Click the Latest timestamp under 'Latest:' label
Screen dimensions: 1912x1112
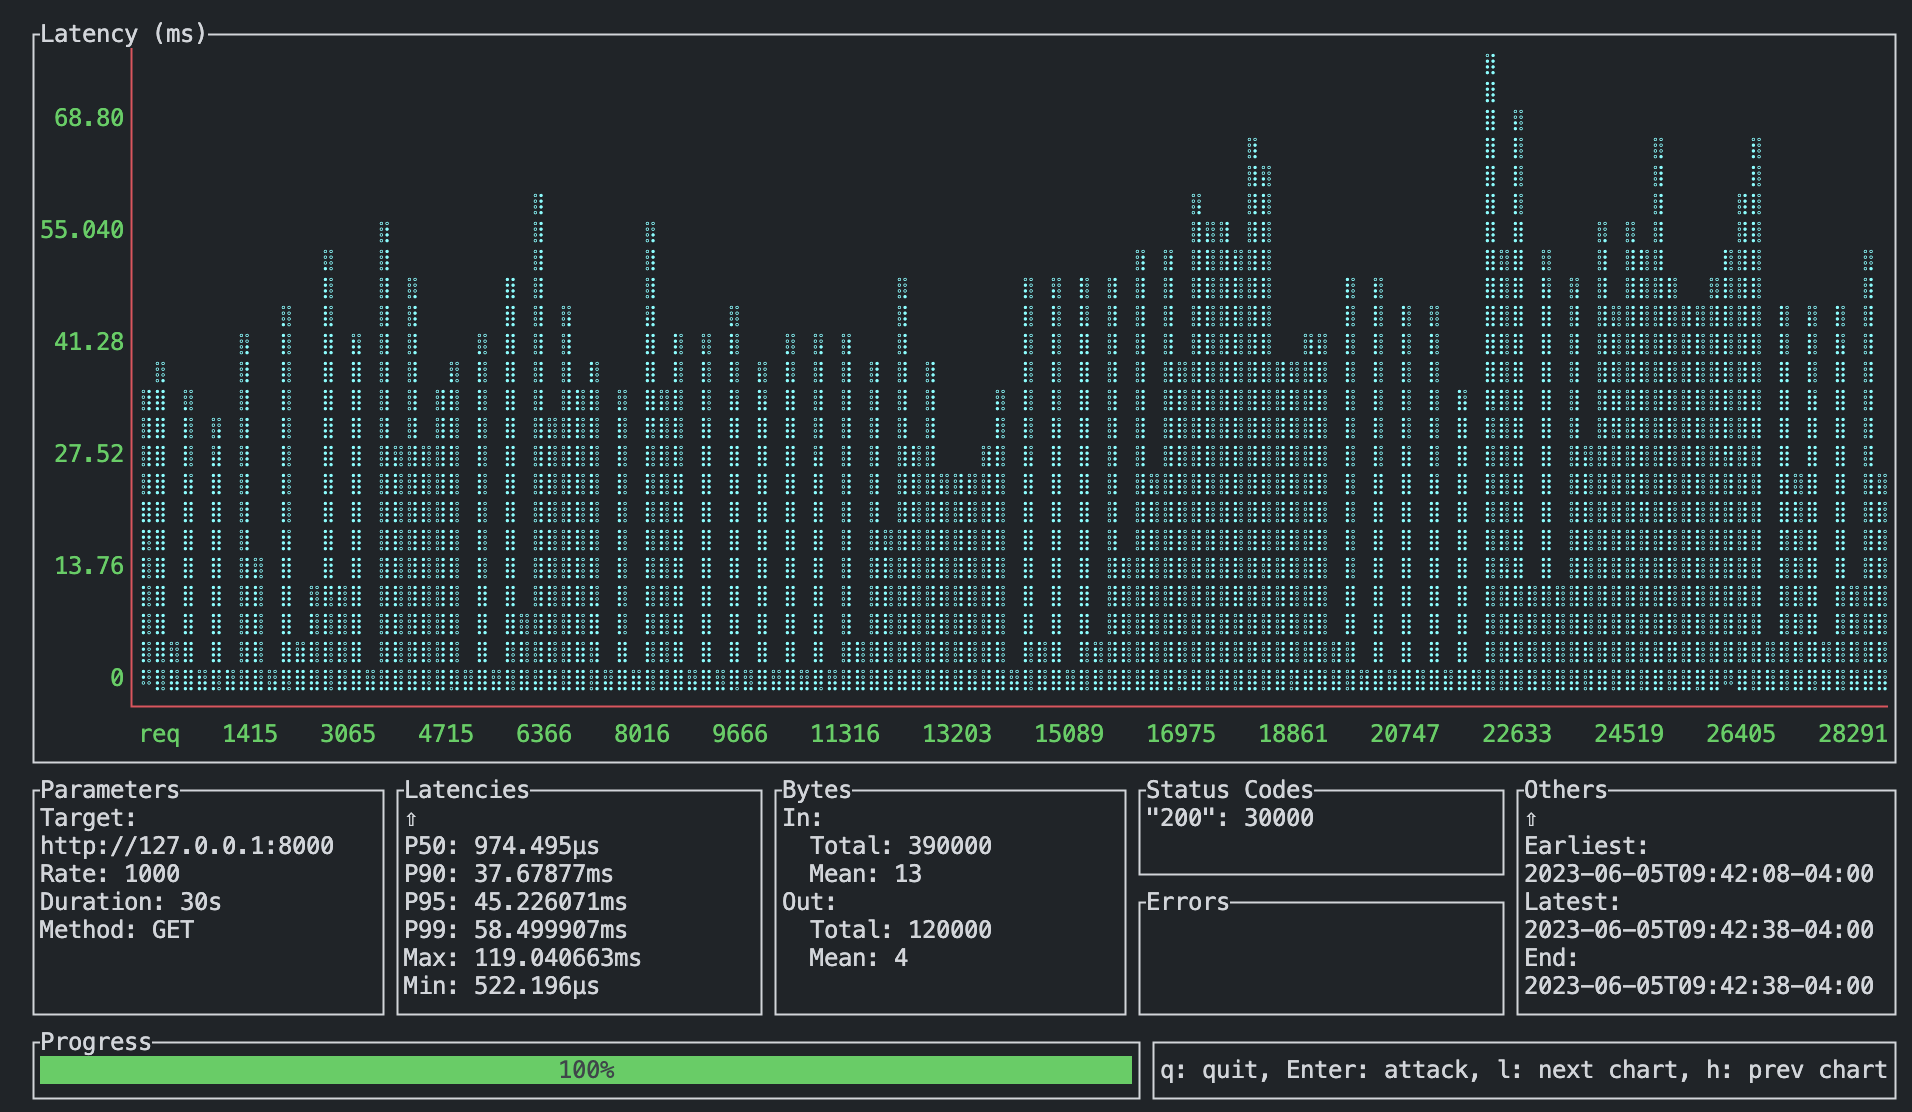pos(1699,930)
